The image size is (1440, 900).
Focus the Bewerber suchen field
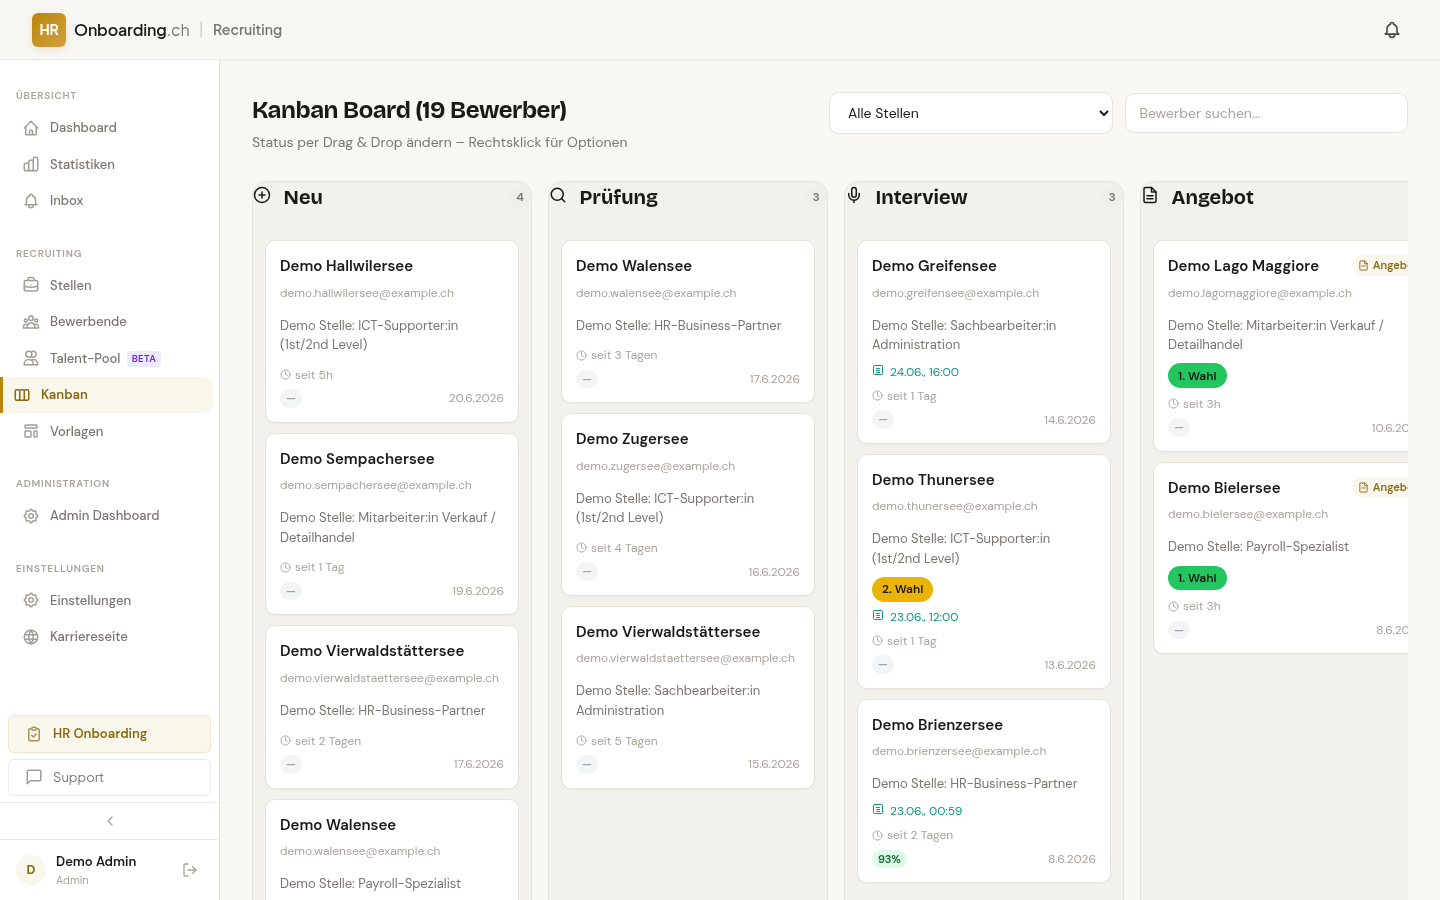(1266, 113)
